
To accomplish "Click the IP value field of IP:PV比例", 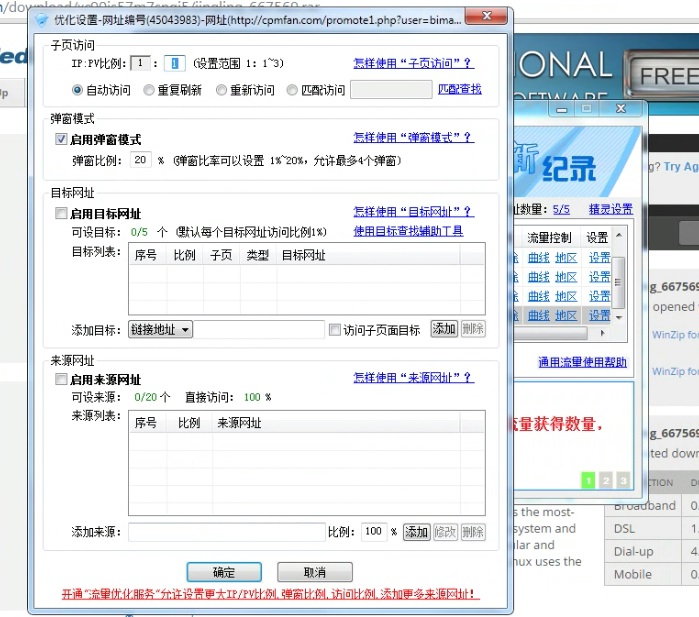I will [x=140, y=63].
